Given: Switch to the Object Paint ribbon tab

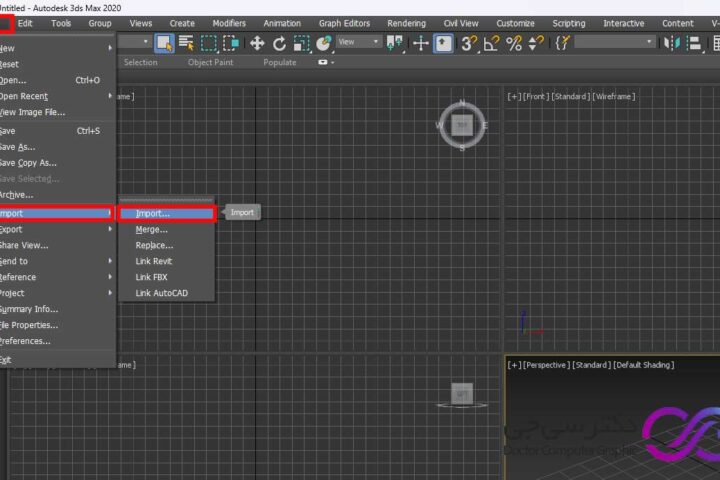Looking at the screenshot, I should 210,62.
